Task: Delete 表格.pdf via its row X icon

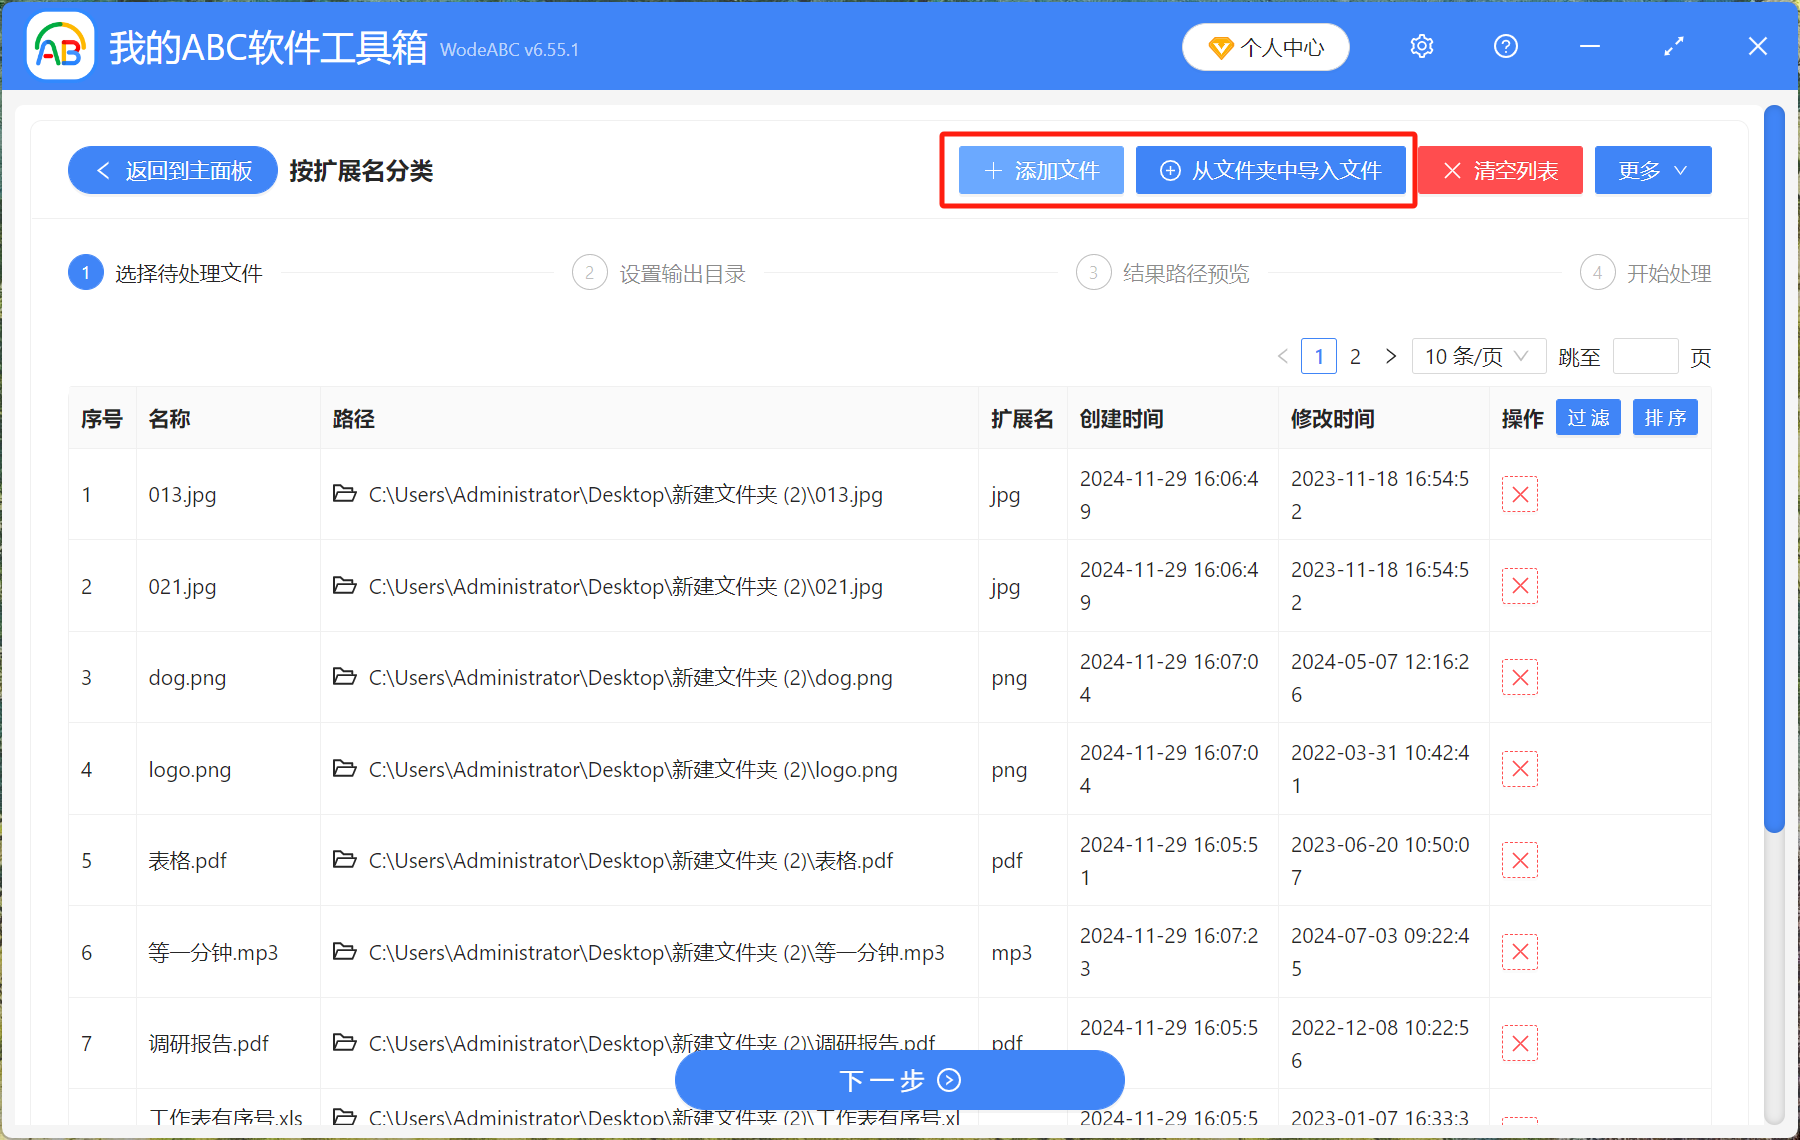Action: click(1519, 860)
